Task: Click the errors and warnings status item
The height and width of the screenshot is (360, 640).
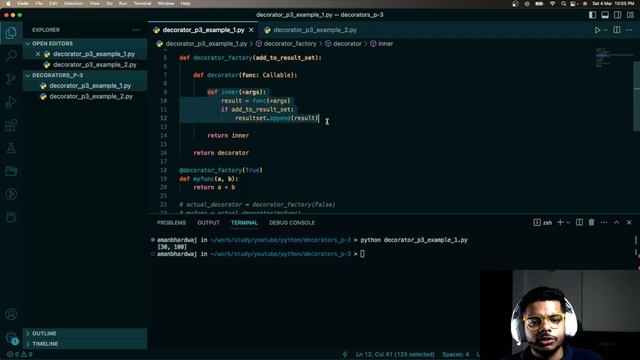Action: coord(20,355)
